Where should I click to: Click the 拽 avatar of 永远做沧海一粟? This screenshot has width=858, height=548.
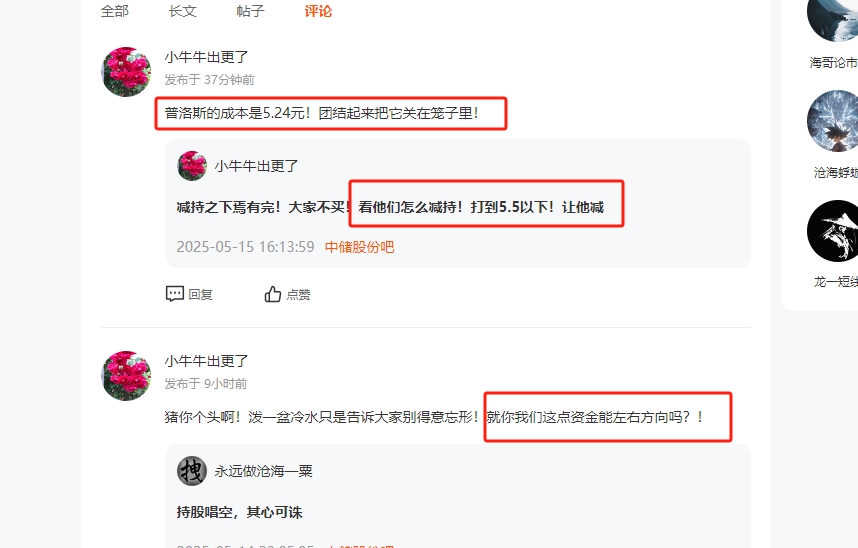192,471
